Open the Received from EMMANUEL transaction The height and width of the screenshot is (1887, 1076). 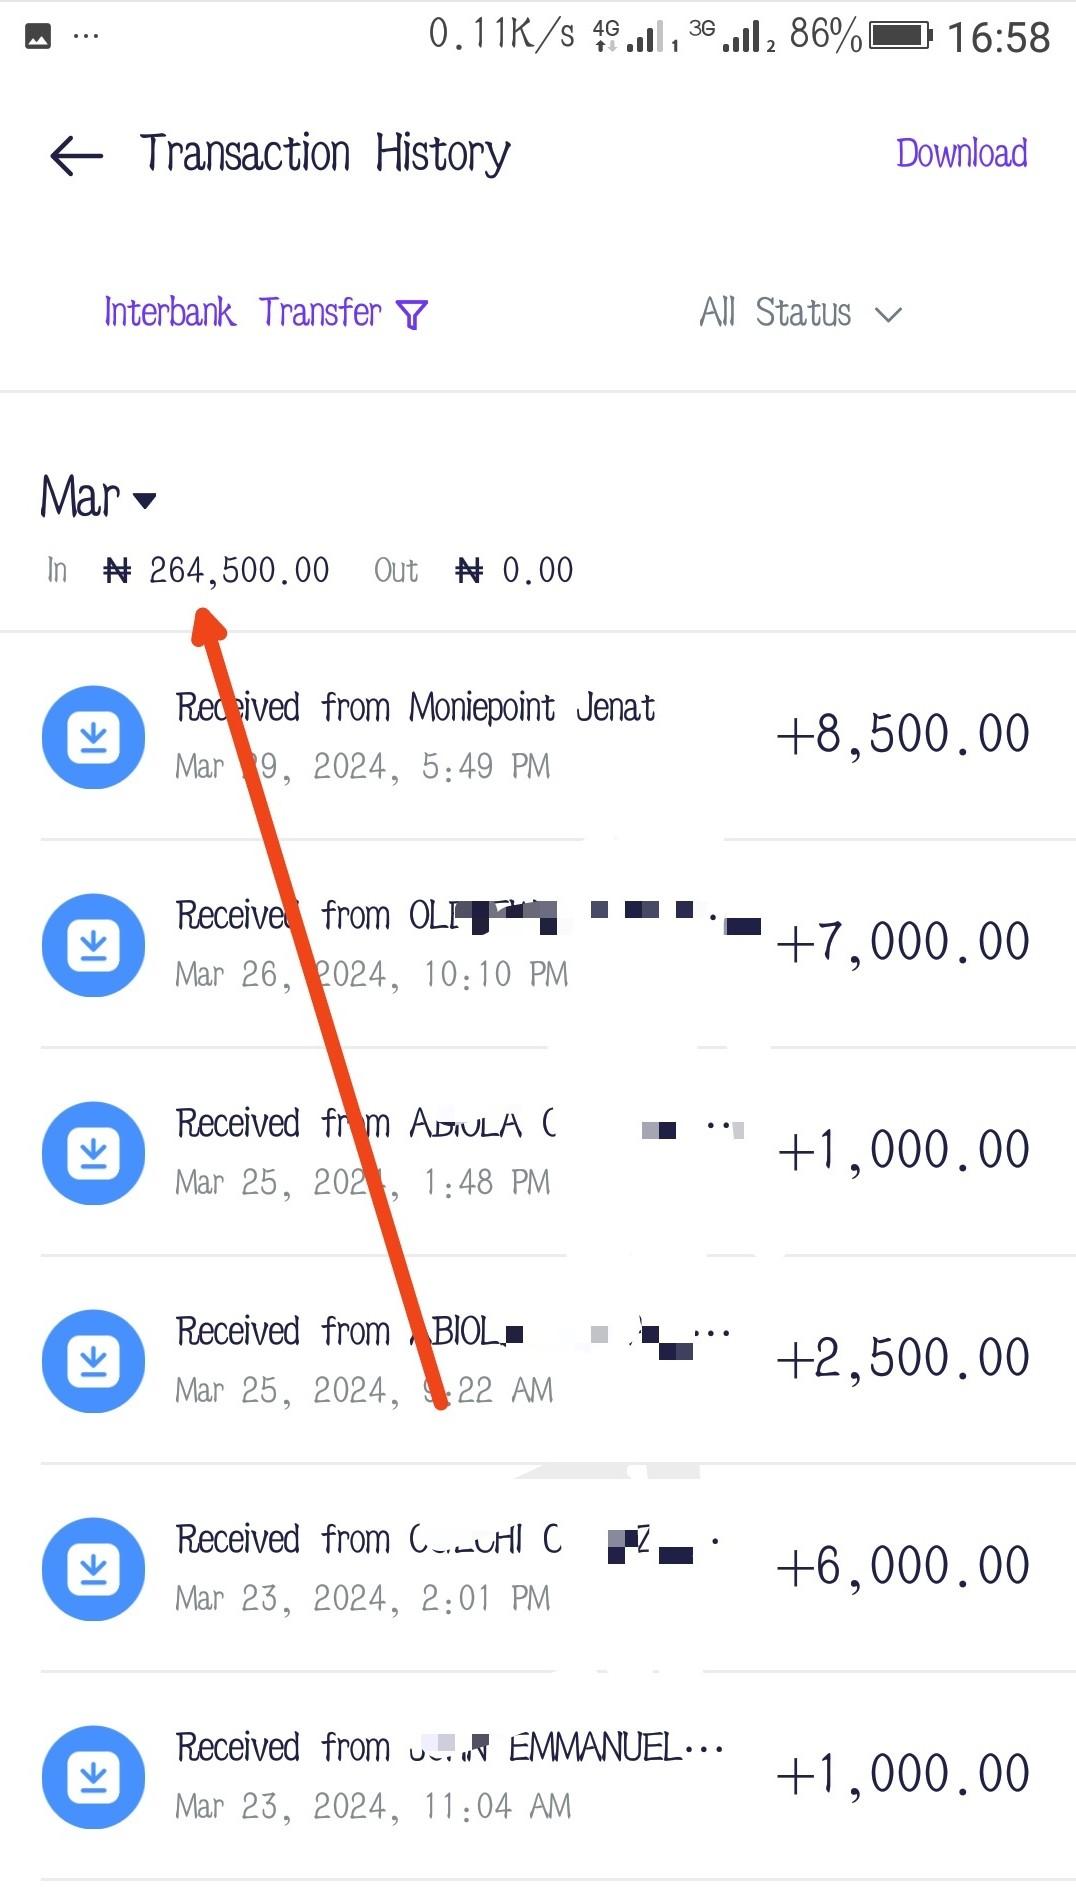(x=448, y=1748)
